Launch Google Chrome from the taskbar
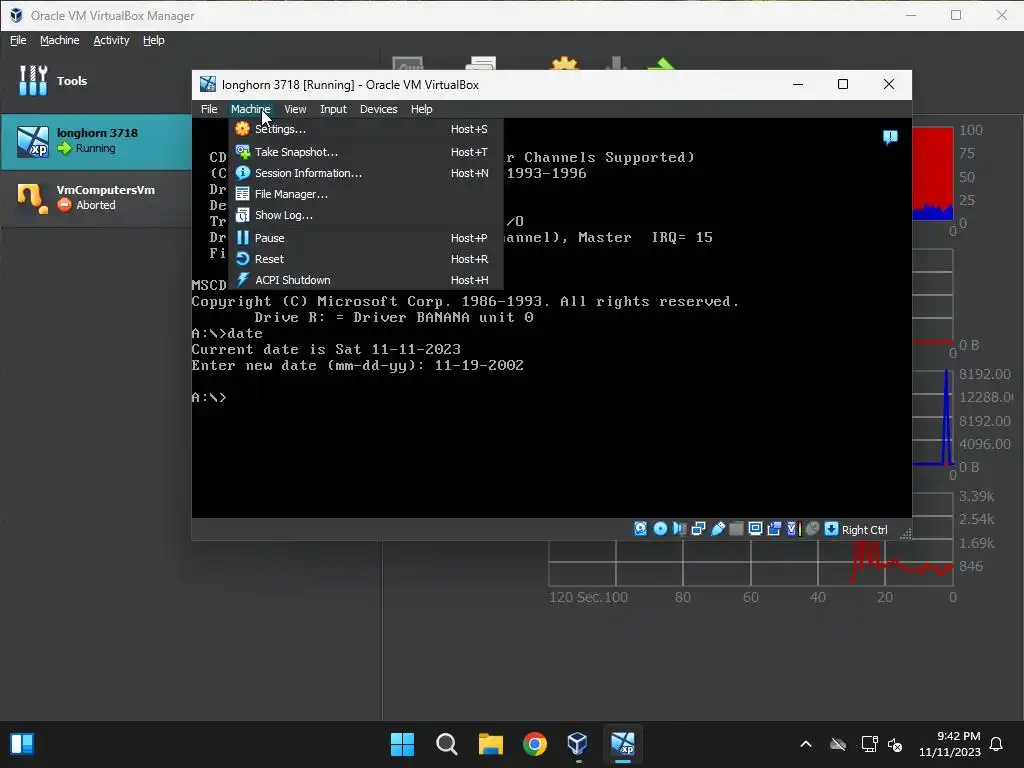The height and width of the screenshot is (768, 1024). coord(534,744)
